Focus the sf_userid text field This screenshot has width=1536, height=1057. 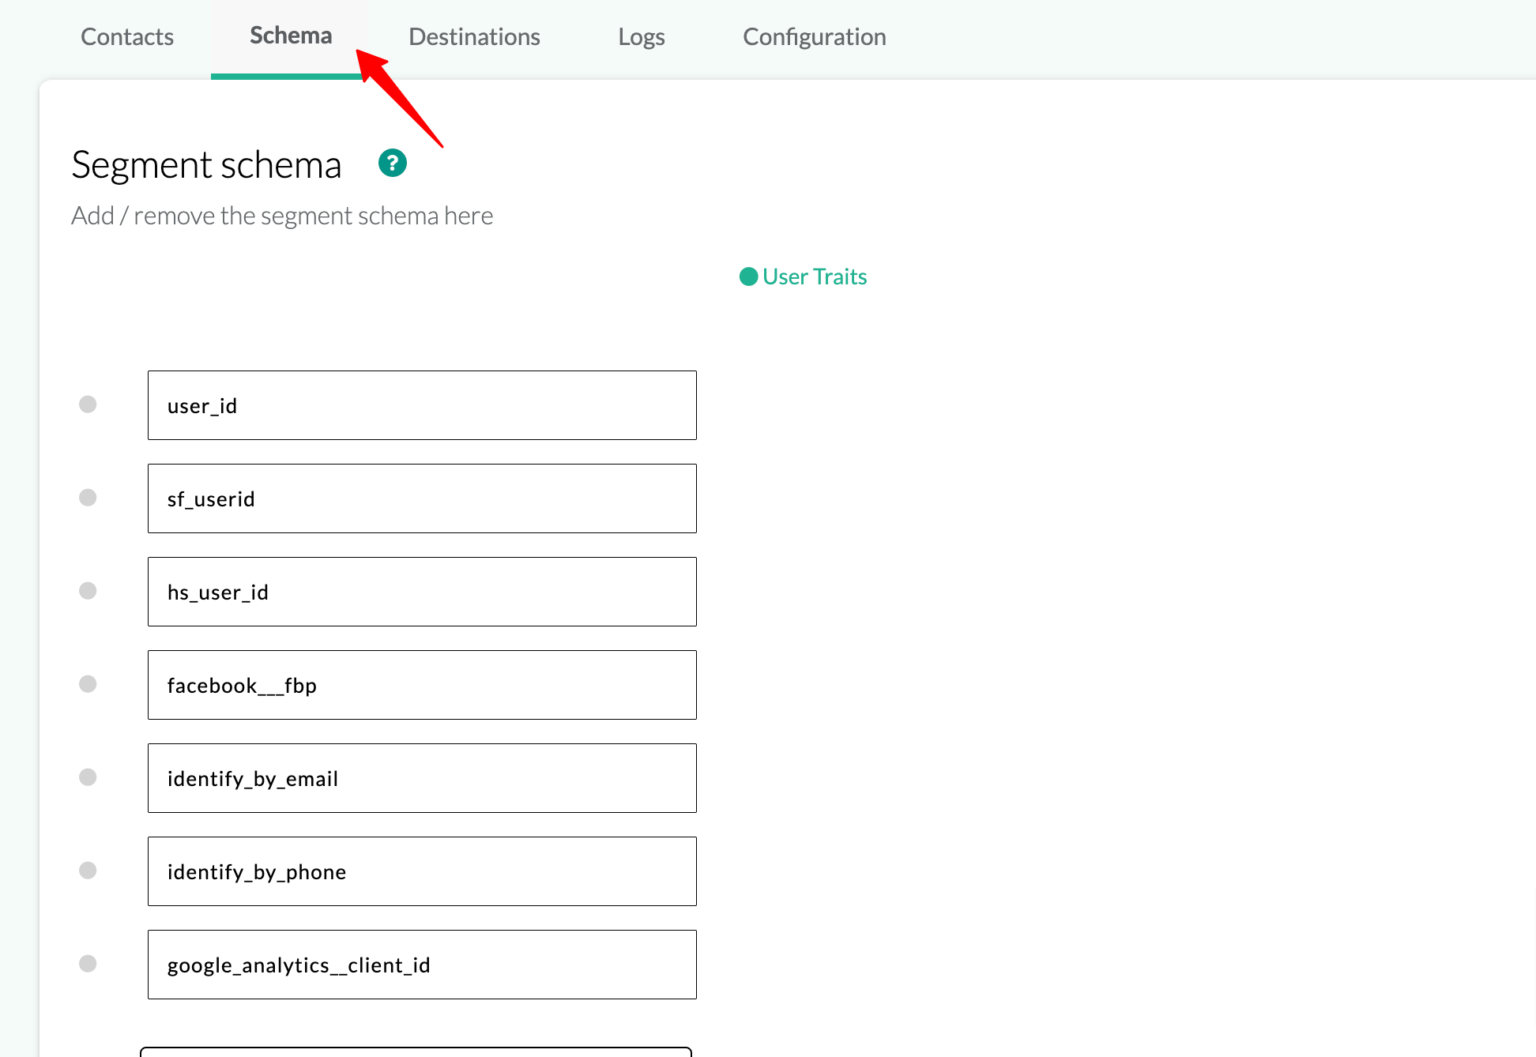(x=422, y=498)
